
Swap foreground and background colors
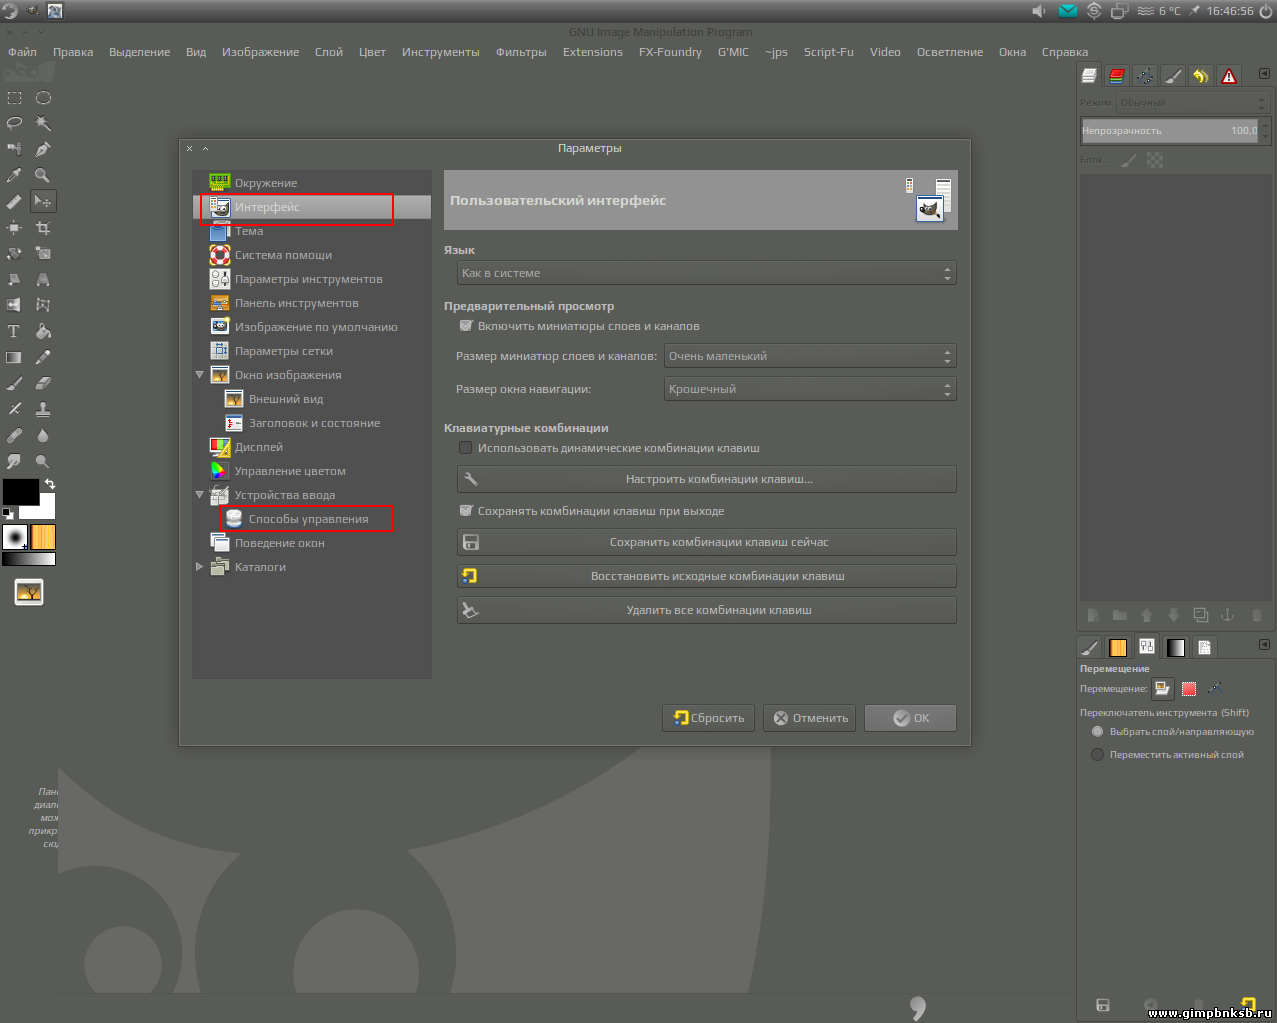click(x=50, y=484)
